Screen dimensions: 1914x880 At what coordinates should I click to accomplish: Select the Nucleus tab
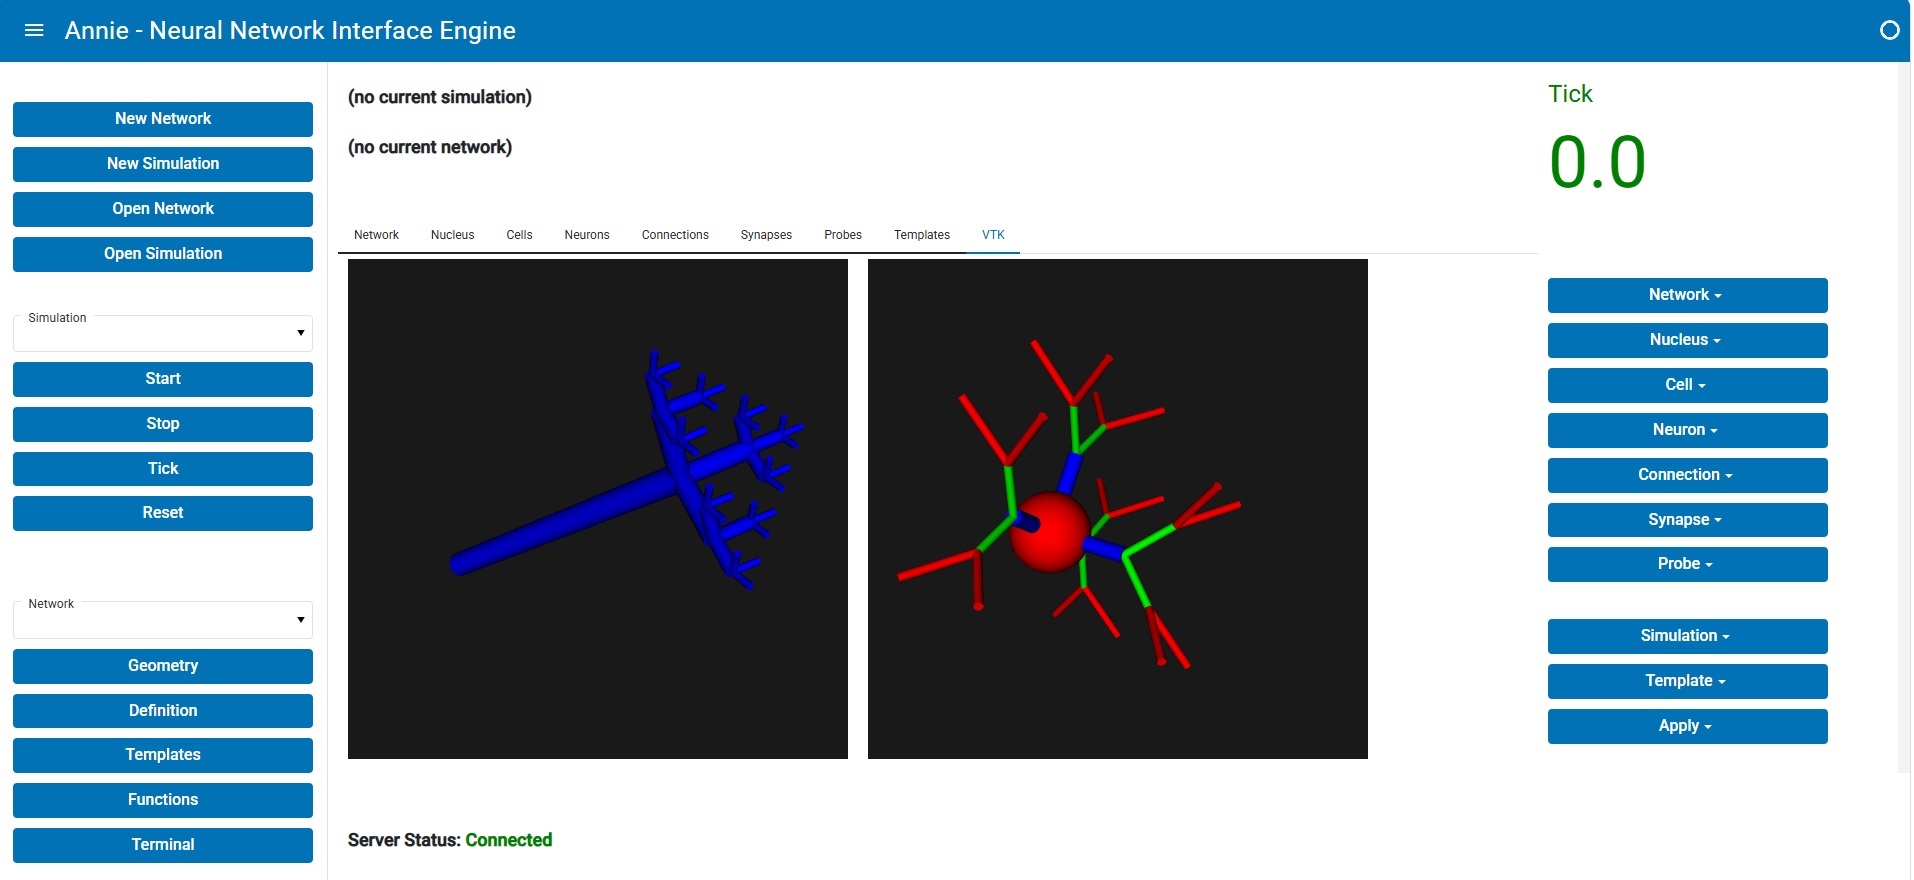(x=452, y=235)
